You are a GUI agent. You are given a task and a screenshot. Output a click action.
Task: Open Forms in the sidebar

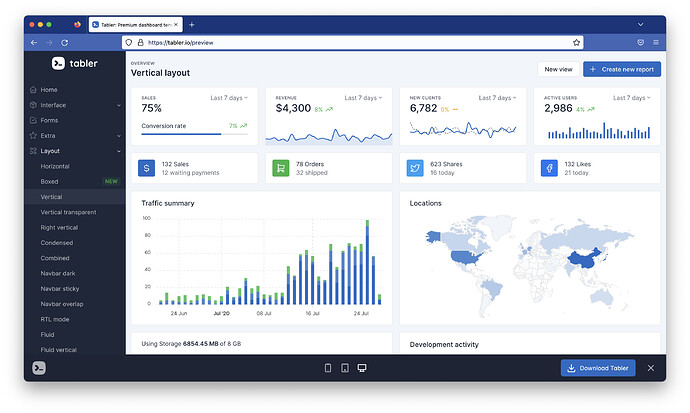[49, 120]
